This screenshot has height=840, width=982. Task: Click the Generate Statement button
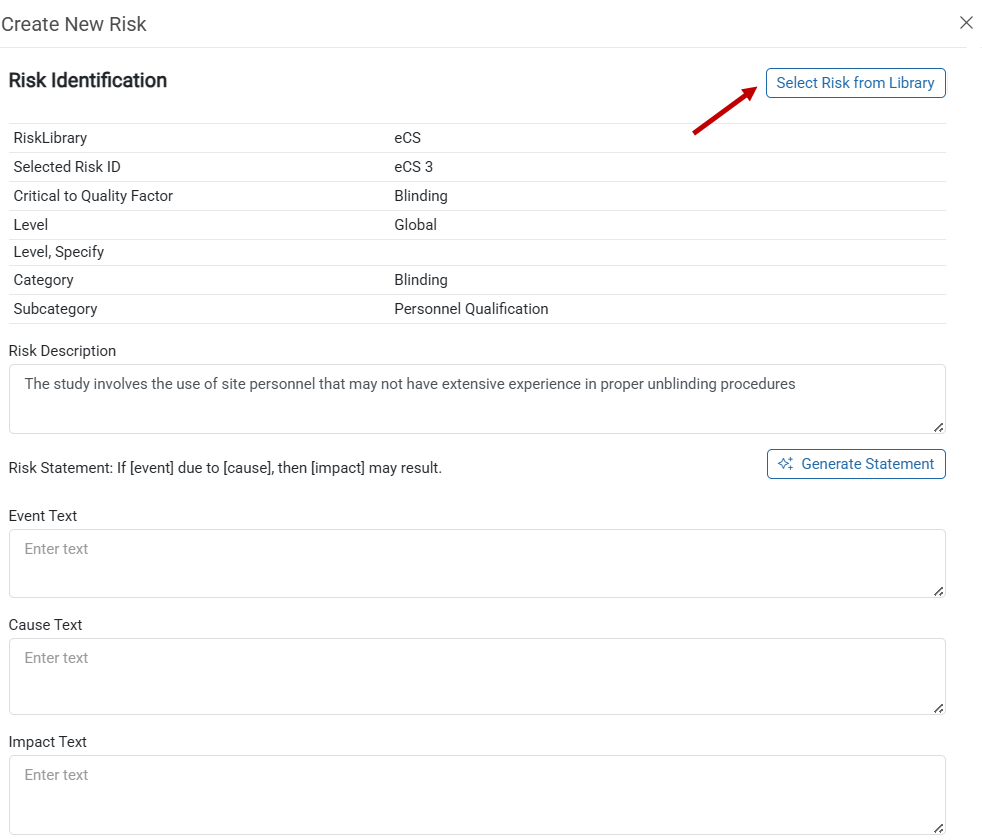(856, 464)
